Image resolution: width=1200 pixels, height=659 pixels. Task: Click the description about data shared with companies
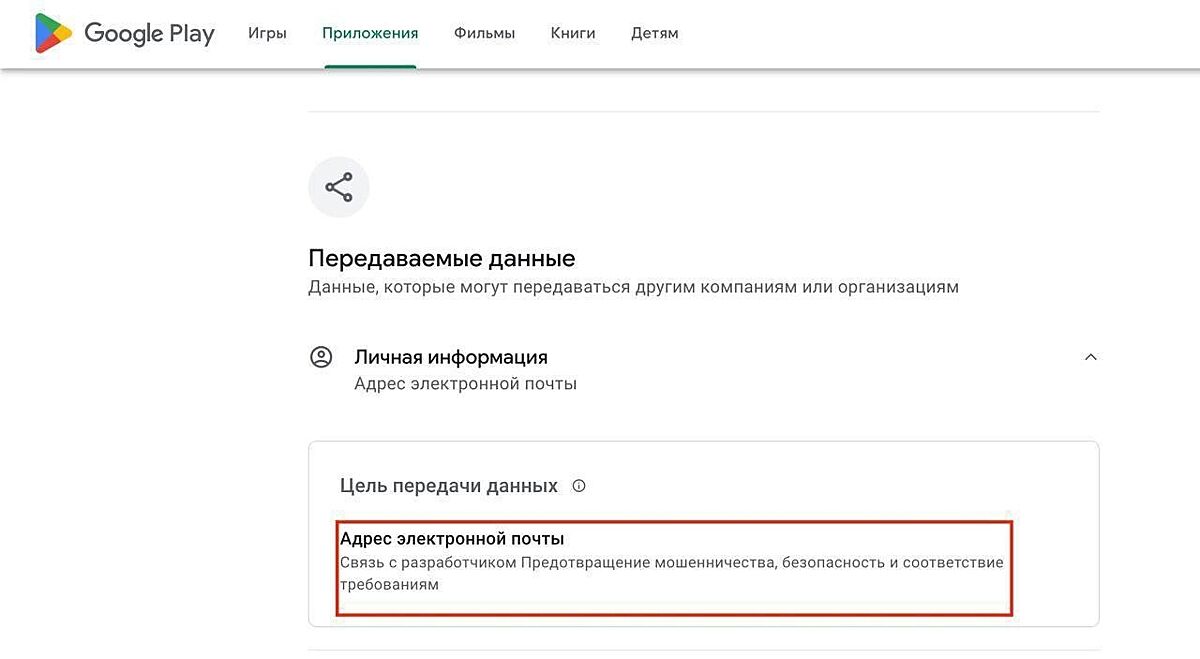pyautogui.click(x=633, y=287)
